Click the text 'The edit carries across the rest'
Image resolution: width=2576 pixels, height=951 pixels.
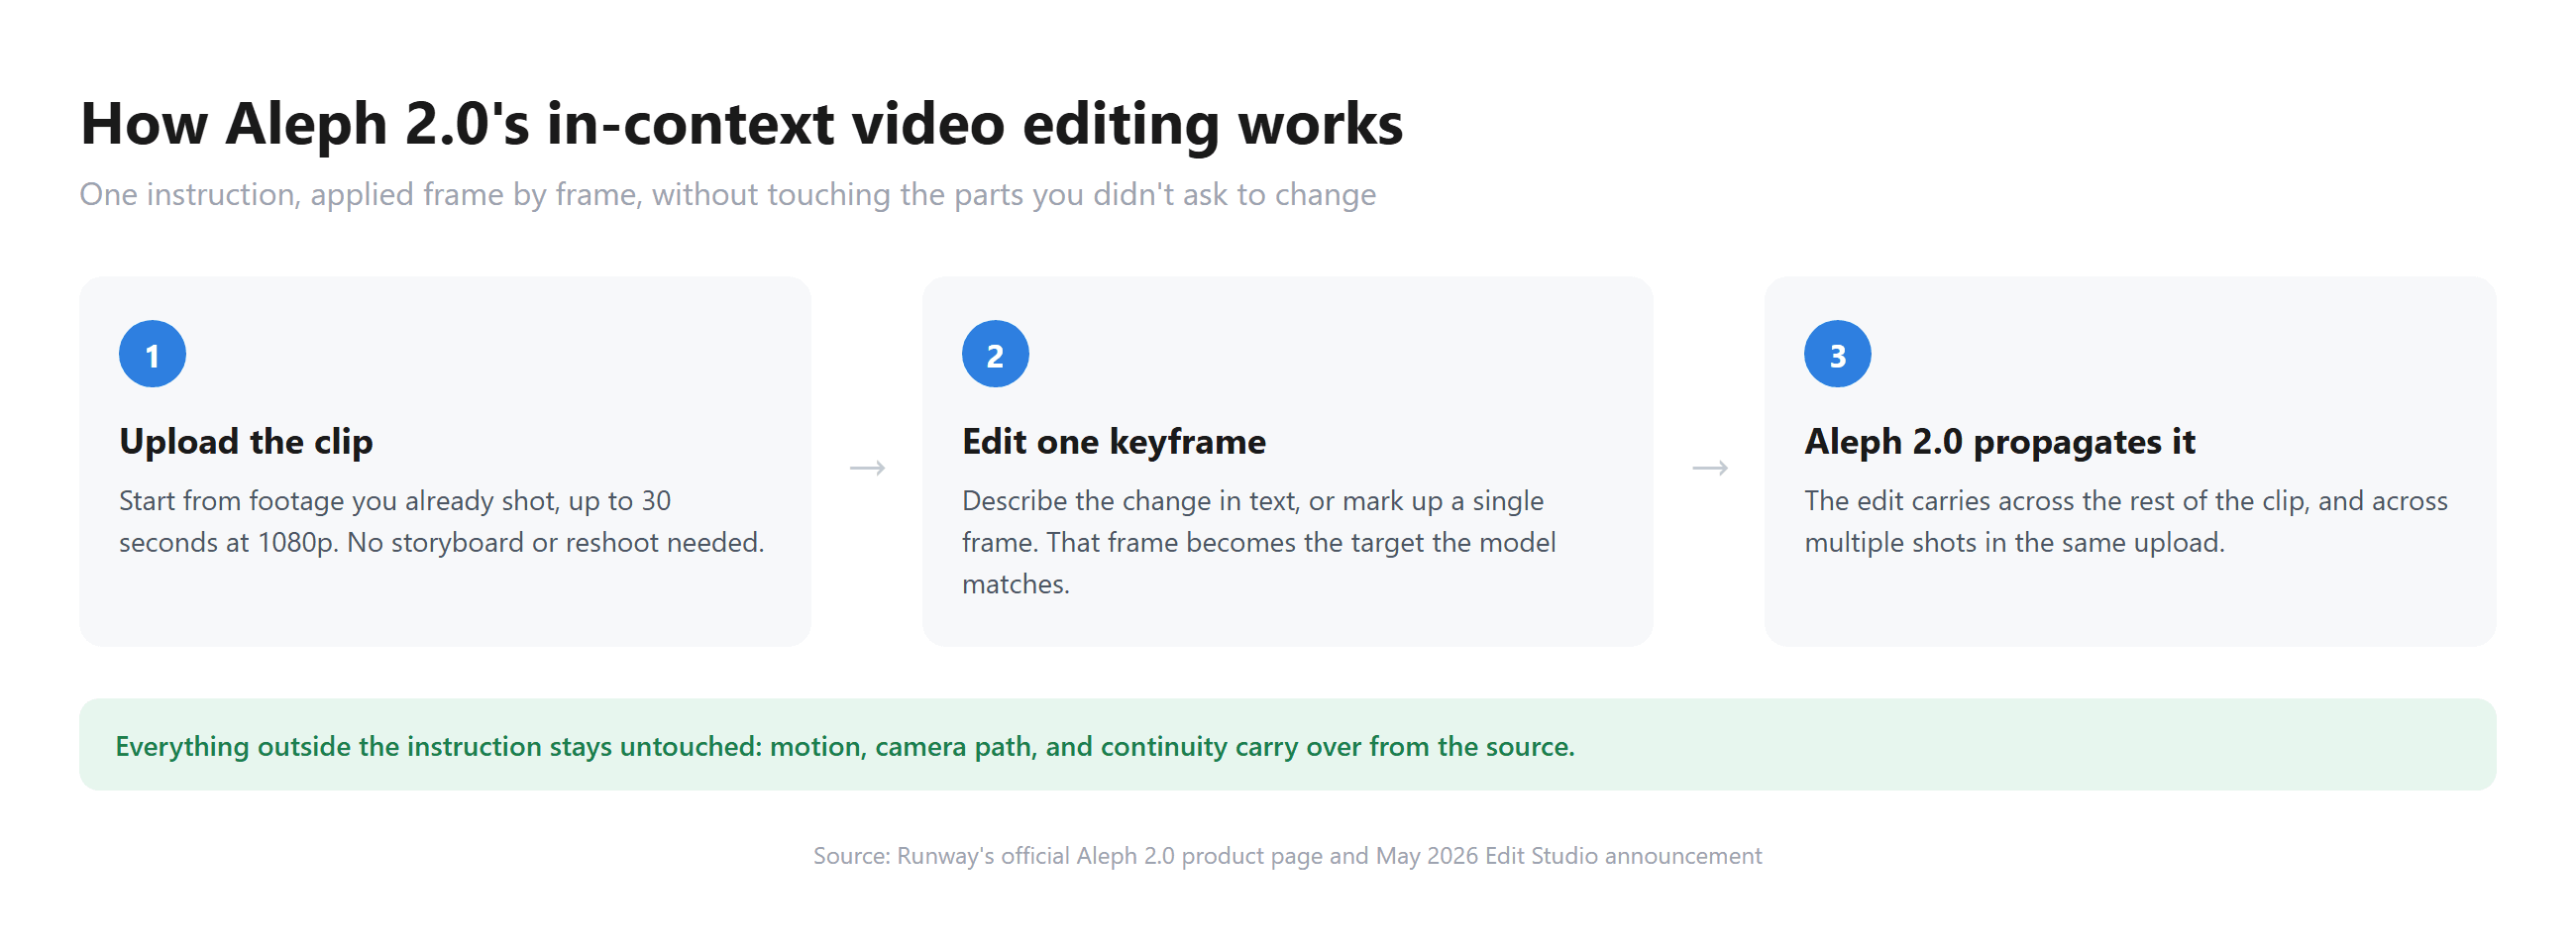pos(2126,521)
